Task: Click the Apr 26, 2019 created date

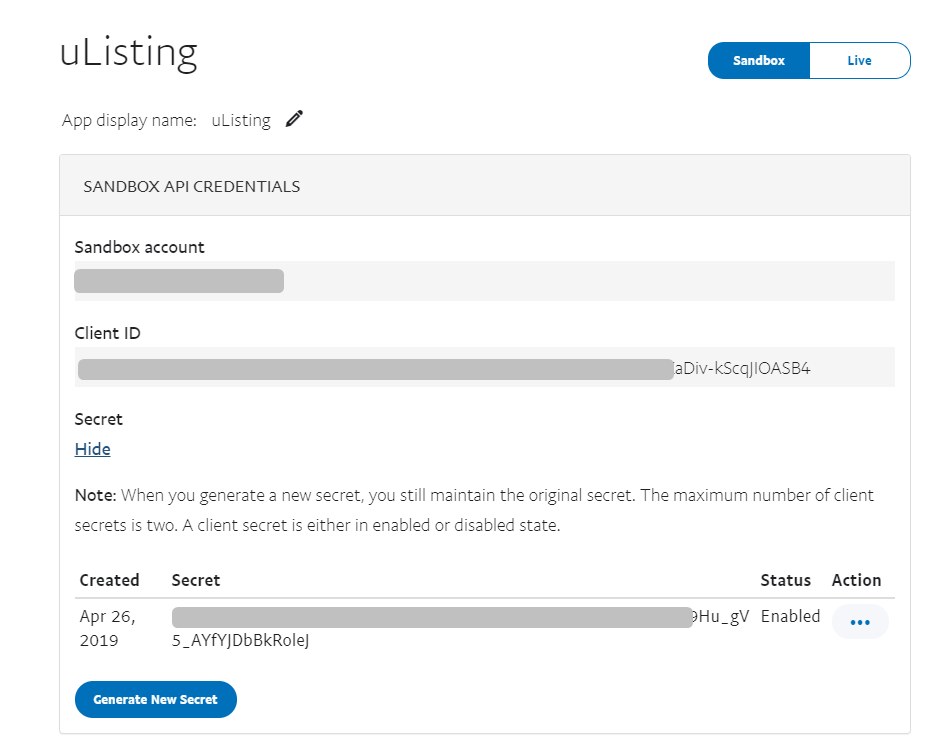Action: pyautogui.click(x=108, y=628)
